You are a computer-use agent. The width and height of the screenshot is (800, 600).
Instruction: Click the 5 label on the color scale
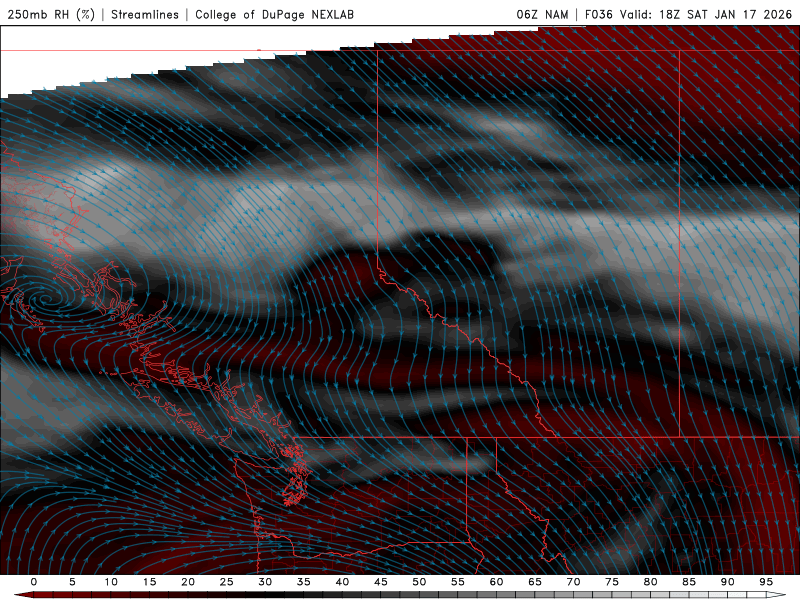tap(72, 582)
